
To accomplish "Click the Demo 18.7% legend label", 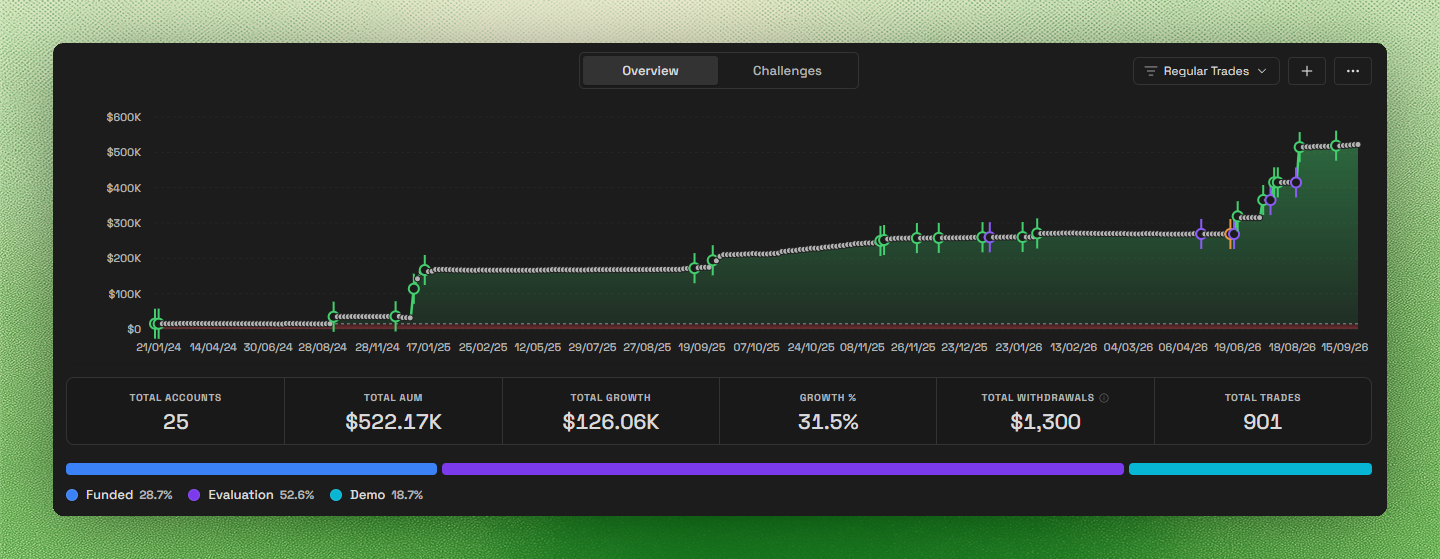I will (386, 495).
